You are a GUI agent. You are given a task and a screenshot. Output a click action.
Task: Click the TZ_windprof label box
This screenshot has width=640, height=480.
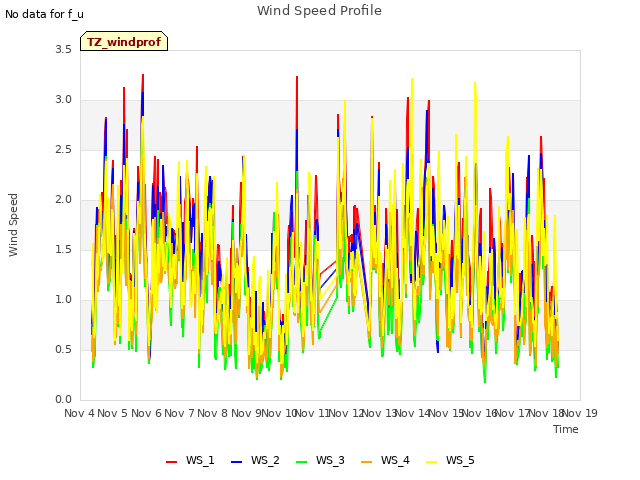click(x=124, y=41)
